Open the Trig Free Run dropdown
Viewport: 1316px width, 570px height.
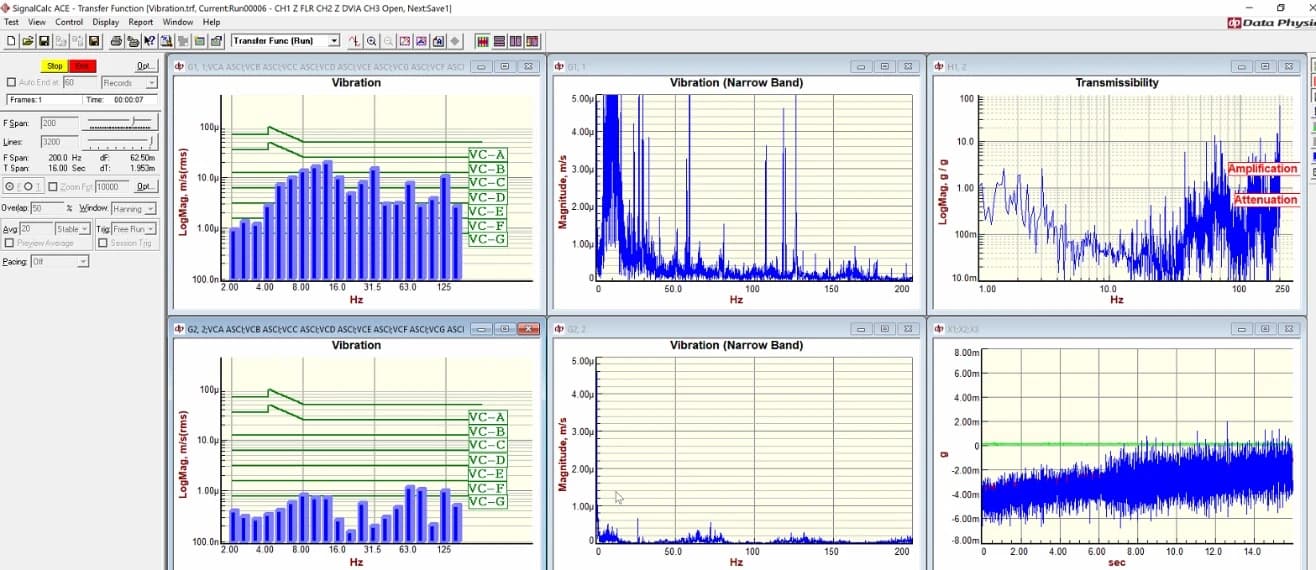[133, 229]
